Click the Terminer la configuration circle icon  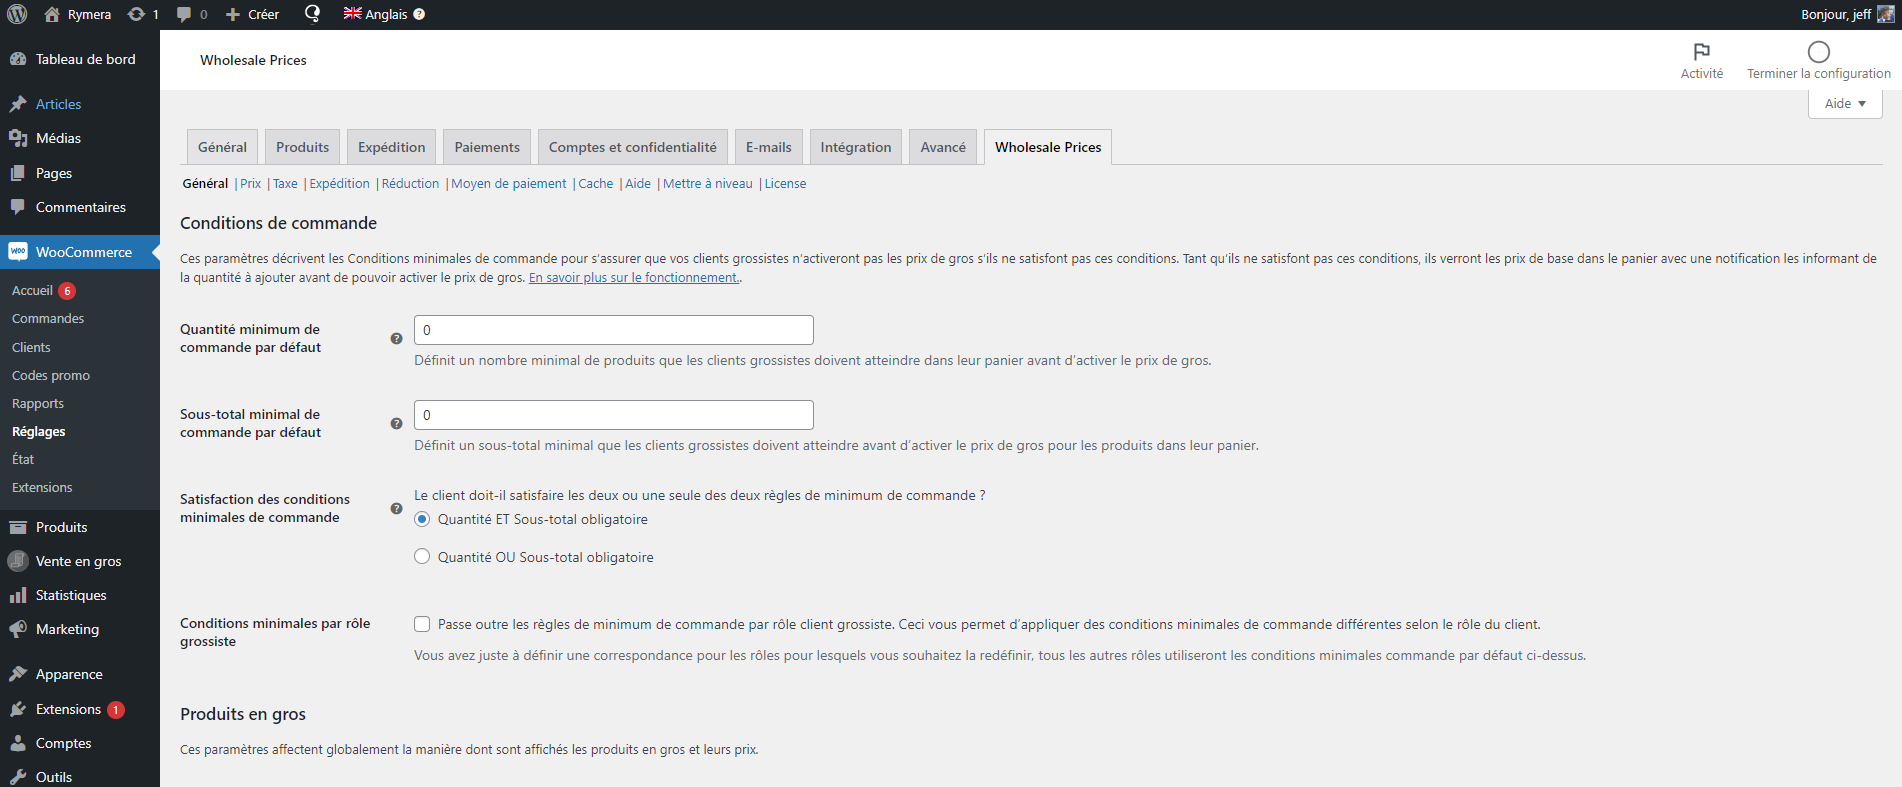[x=1818, y=52]
